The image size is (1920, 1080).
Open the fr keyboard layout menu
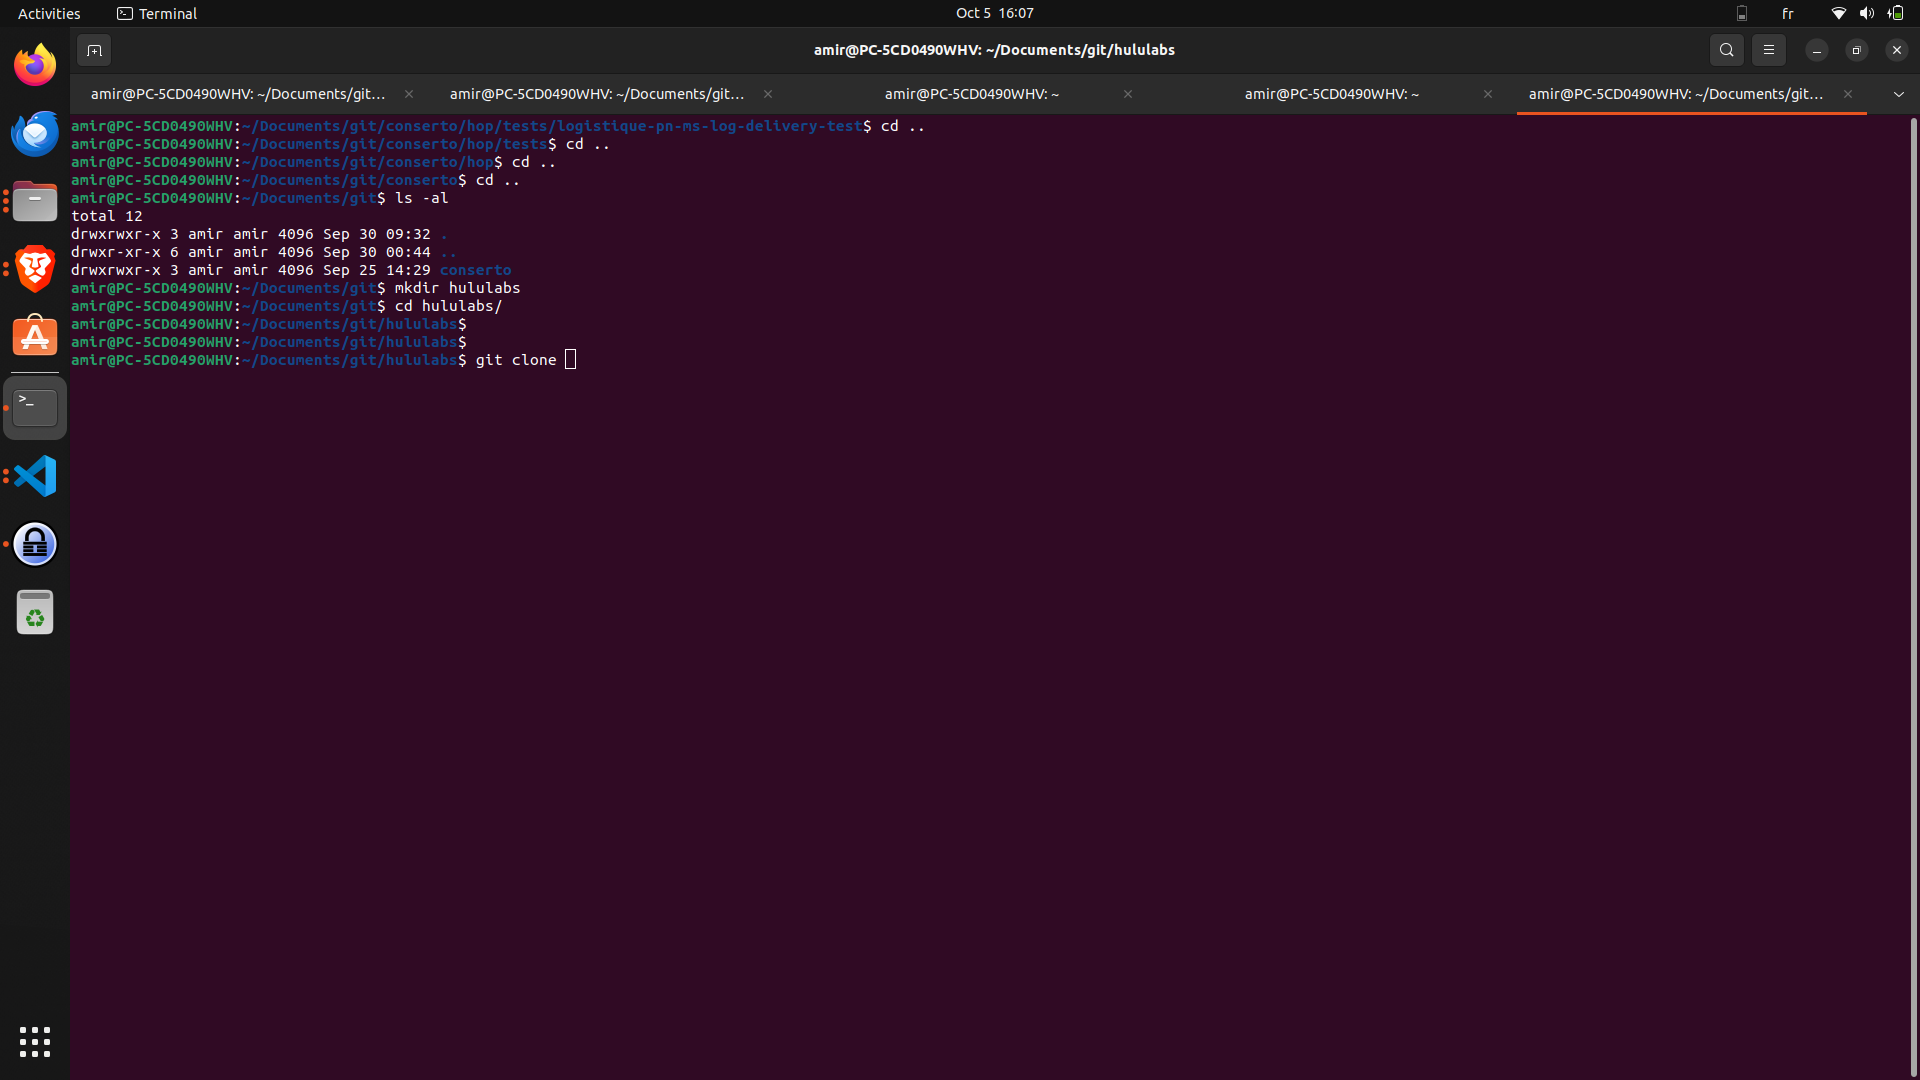coord(1787,13)
